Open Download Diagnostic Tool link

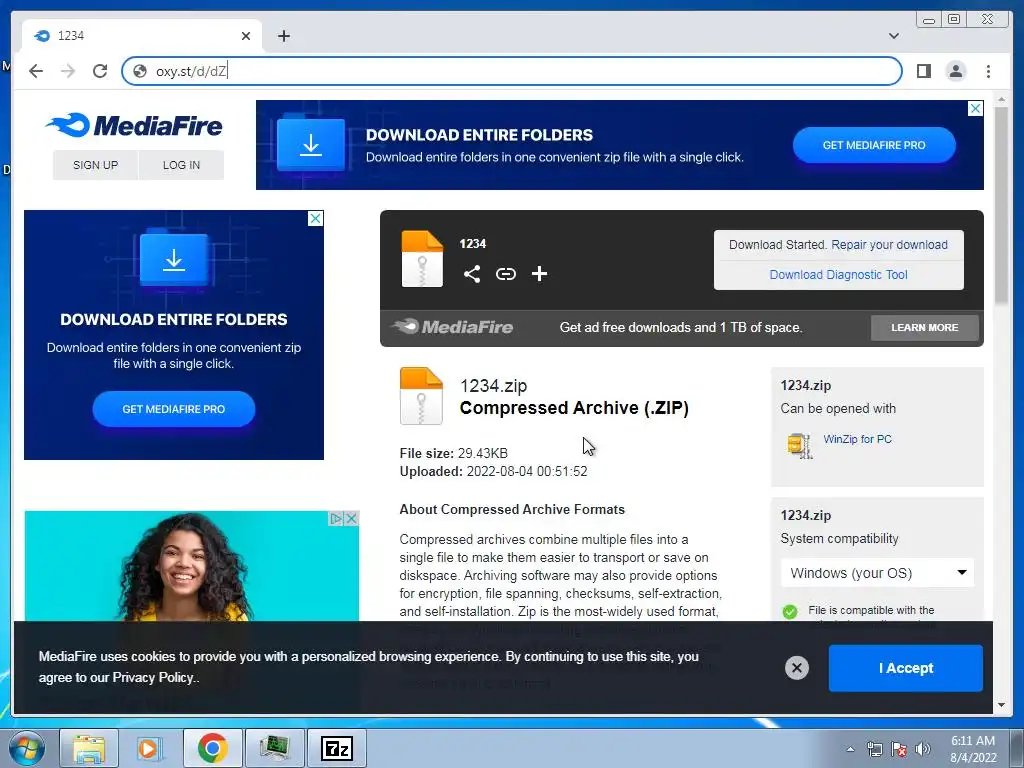tap(838, 275)
